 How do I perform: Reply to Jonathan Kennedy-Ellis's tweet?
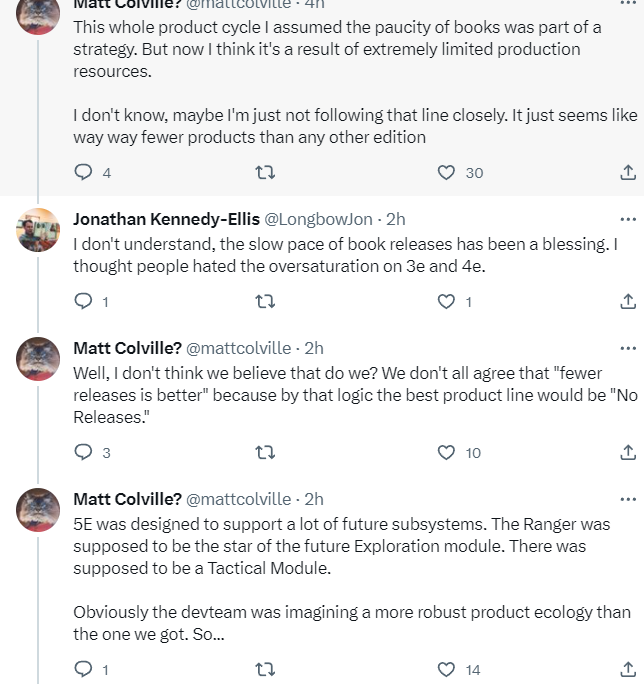pos(84,301)
